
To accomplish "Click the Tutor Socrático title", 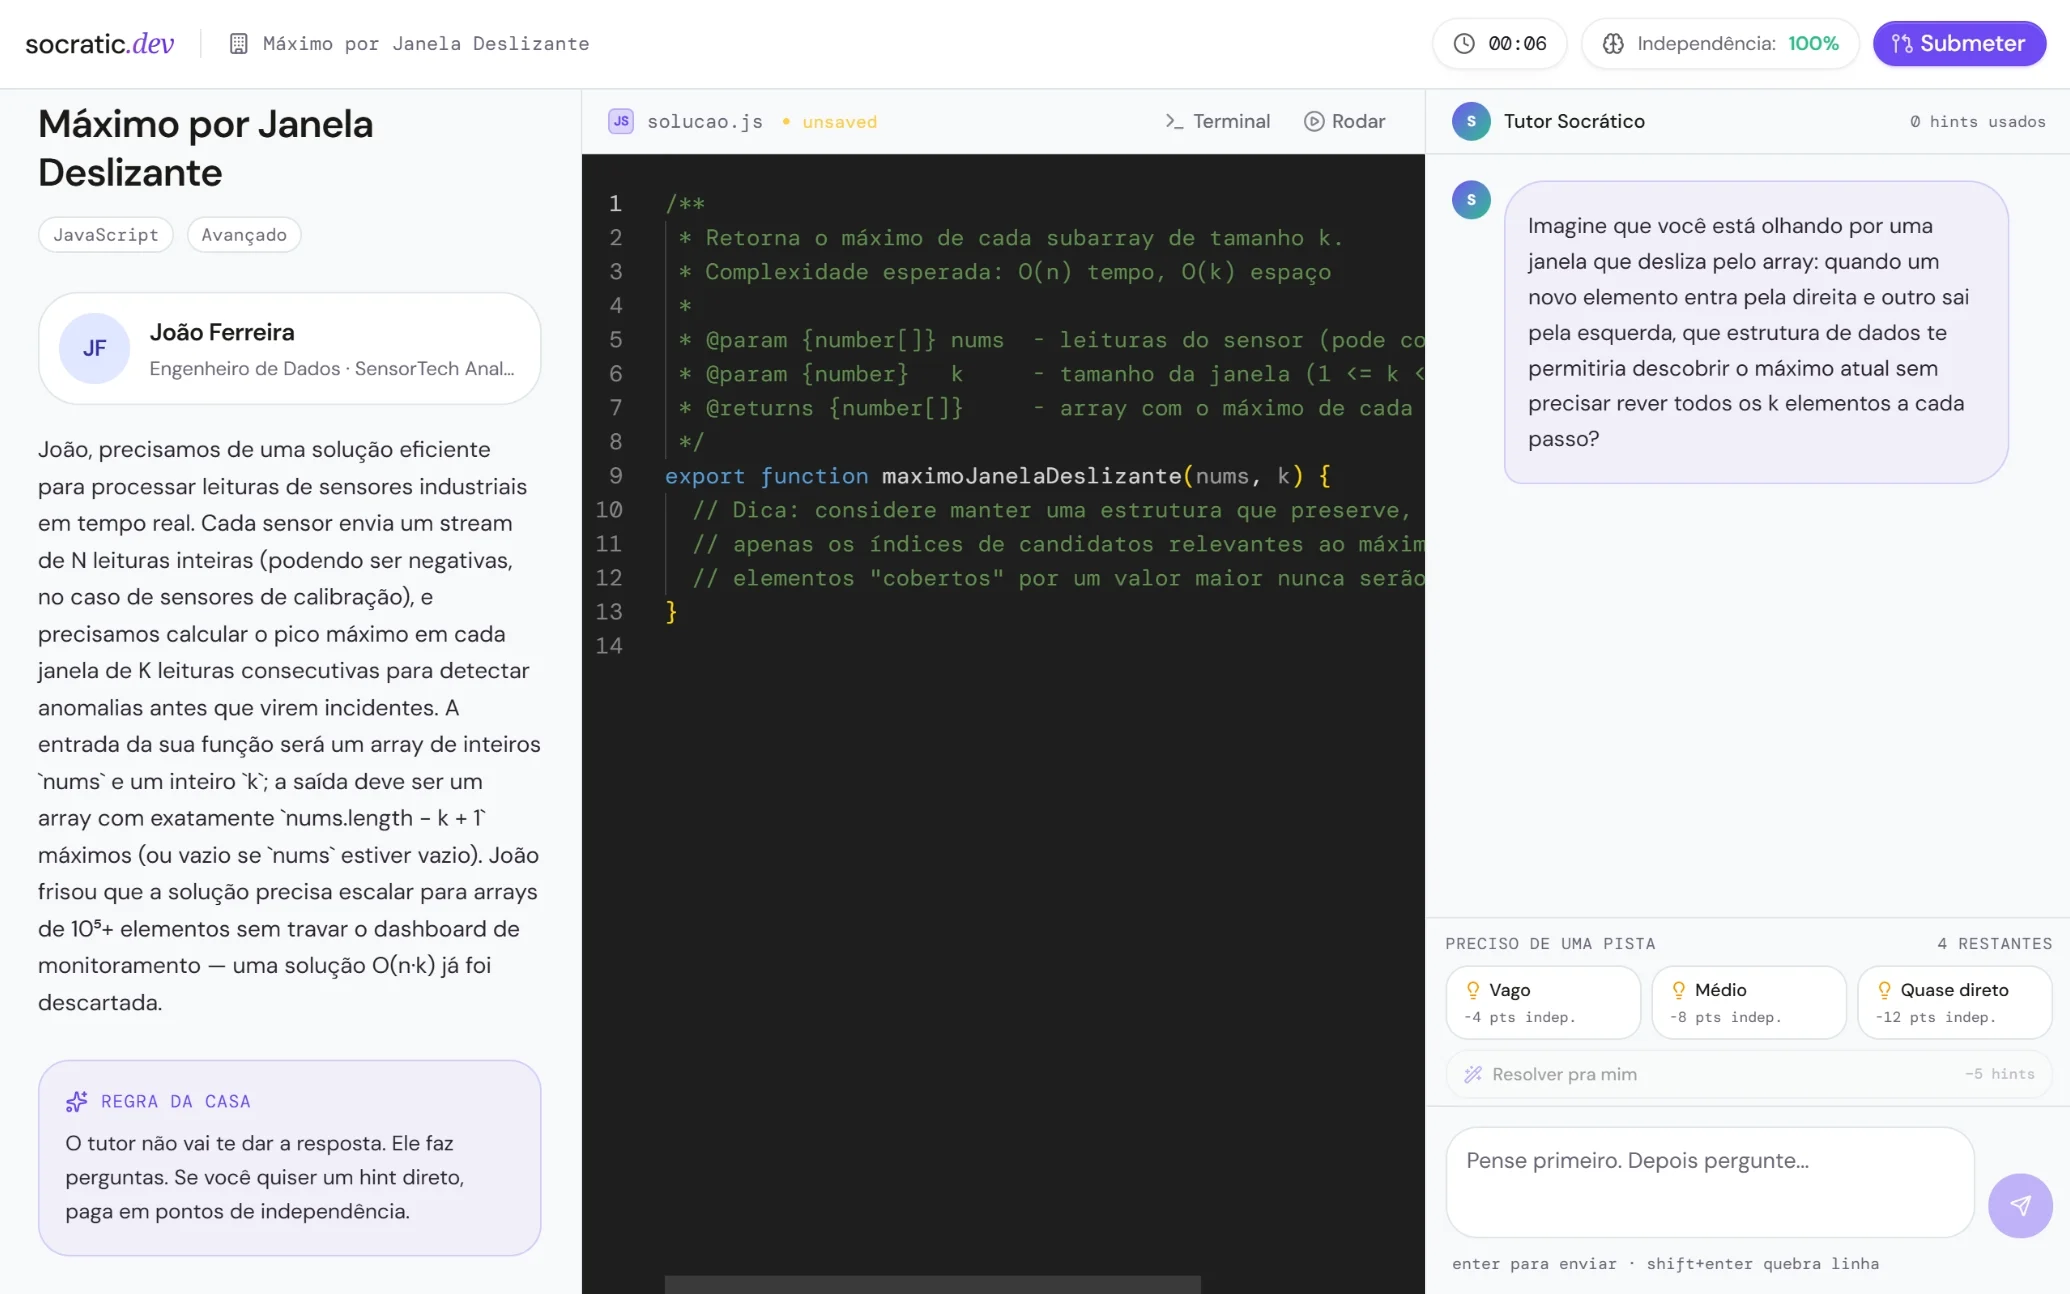I will pos(1574,121).
